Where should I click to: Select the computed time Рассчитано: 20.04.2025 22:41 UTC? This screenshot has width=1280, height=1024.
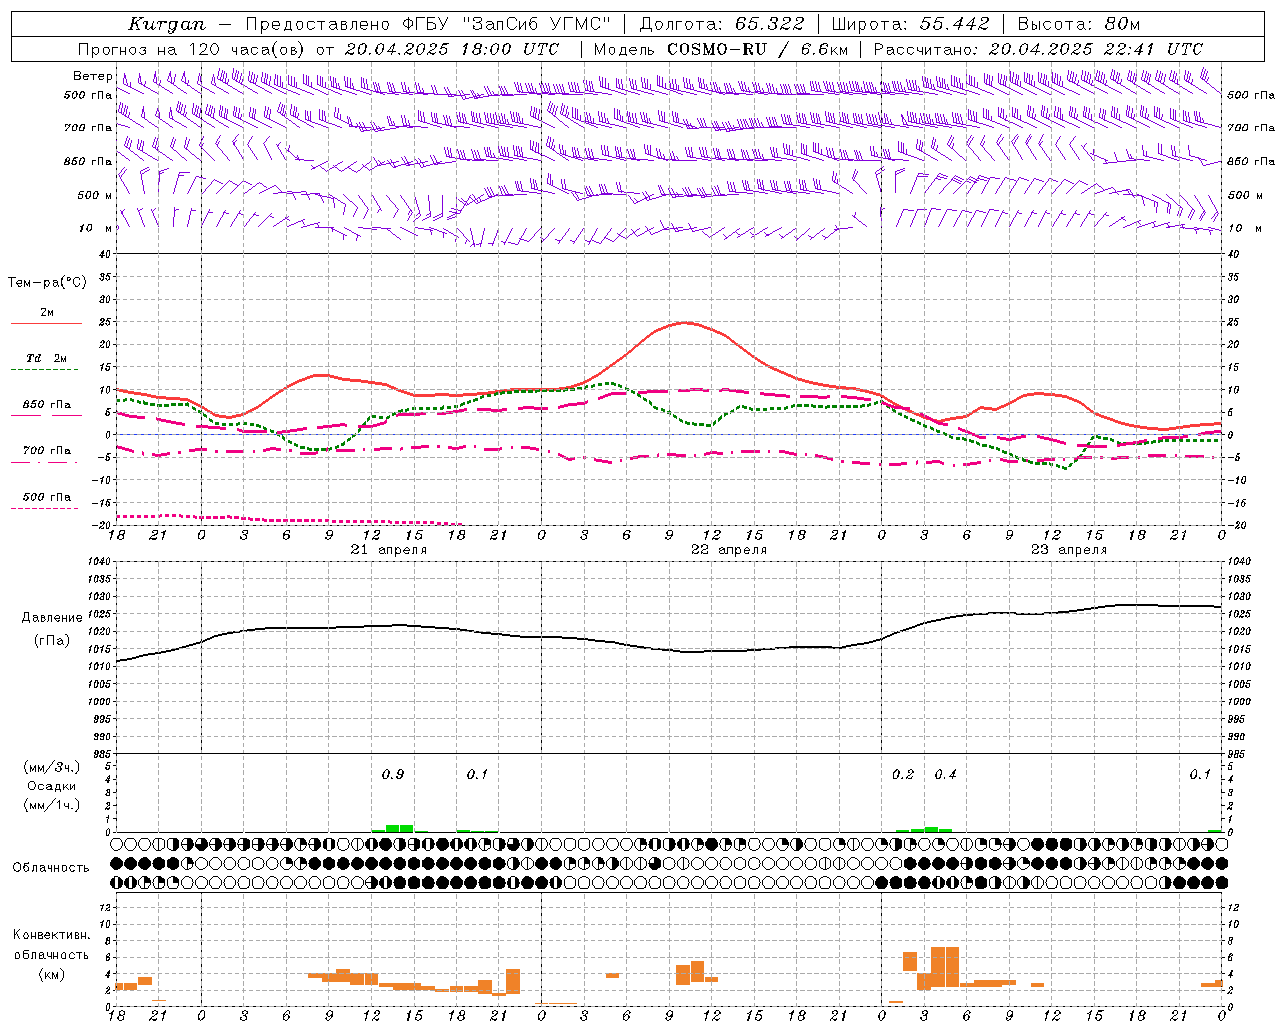click(x=1038, y=49)
